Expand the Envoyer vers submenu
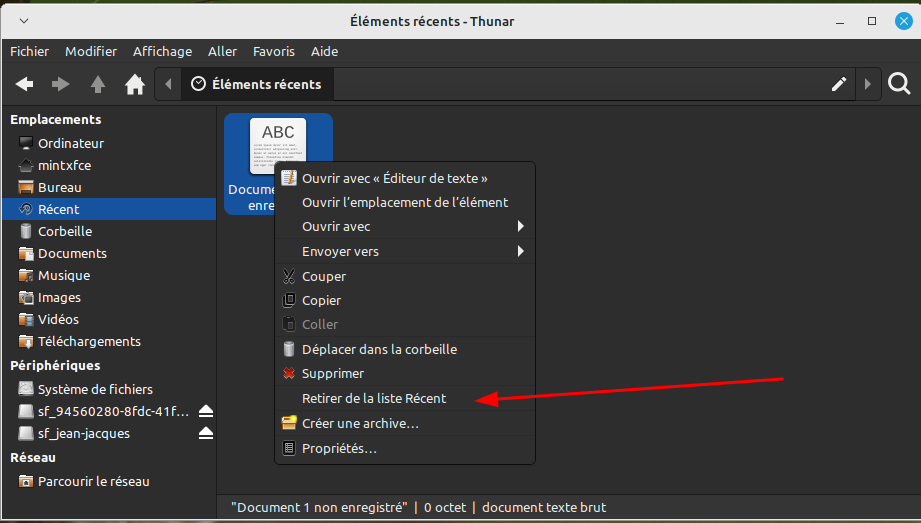Viewport: 921px width, 523px height. tap(405, 252)
